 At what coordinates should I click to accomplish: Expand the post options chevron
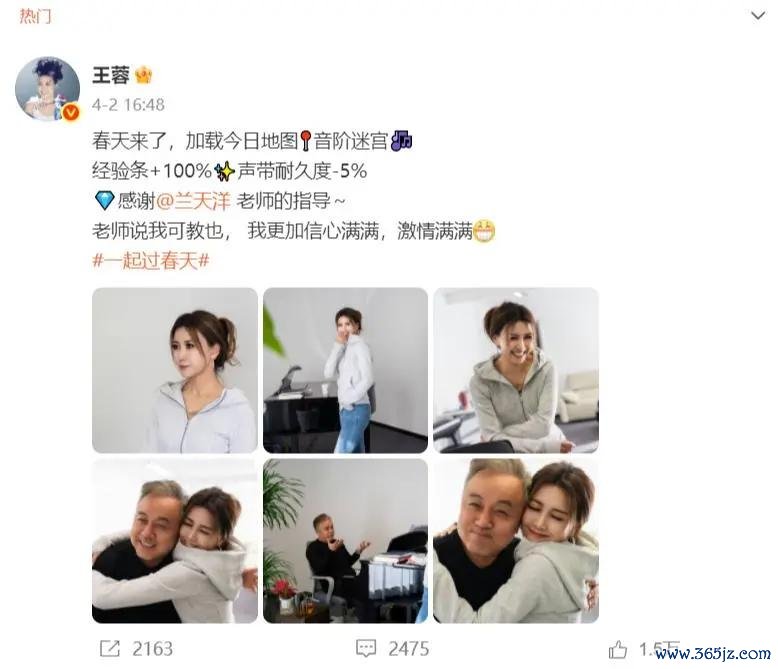pyautogui.click(x=758, y=16)
